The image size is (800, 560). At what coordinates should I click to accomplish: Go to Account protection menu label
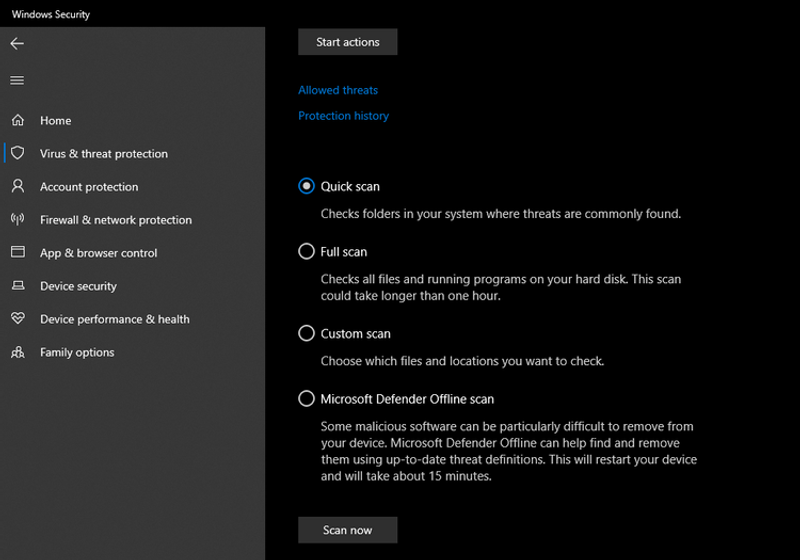(89, 187)
